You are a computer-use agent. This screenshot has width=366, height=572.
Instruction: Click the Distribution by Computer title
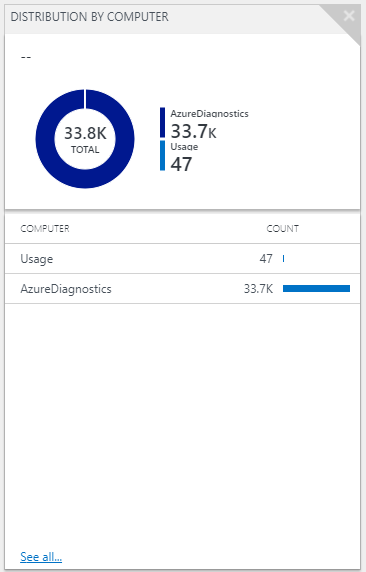90,17
